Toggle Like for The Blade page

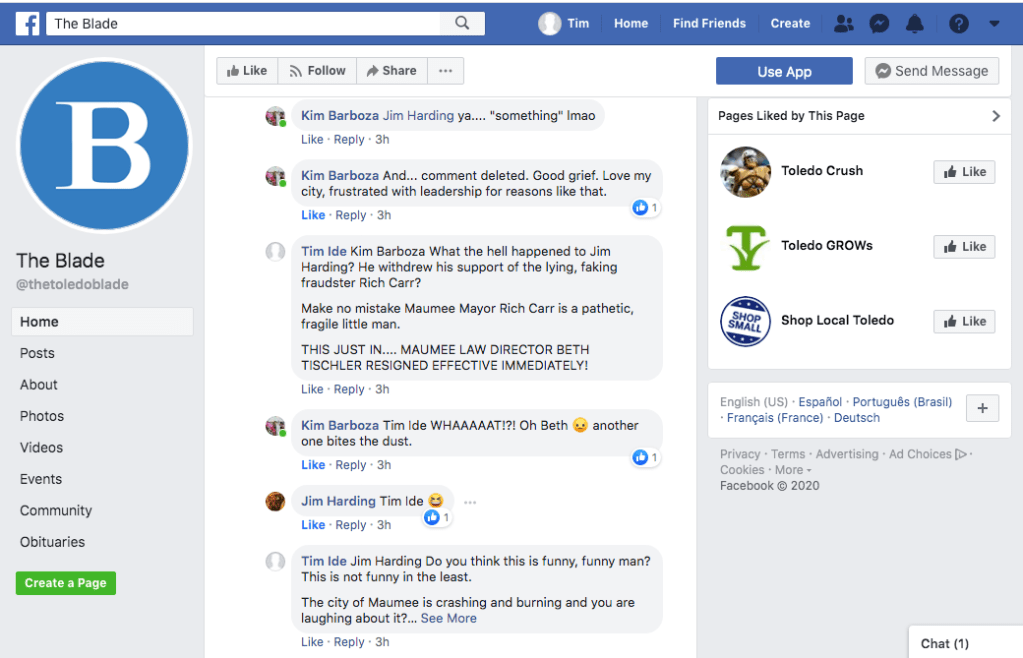point(247,71)
